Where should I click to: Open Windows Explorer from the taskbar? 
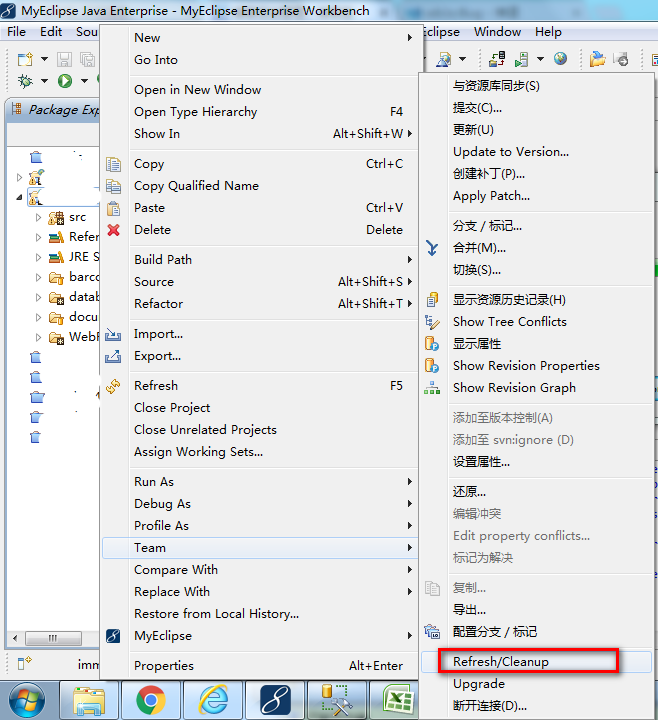coord(89,701)
